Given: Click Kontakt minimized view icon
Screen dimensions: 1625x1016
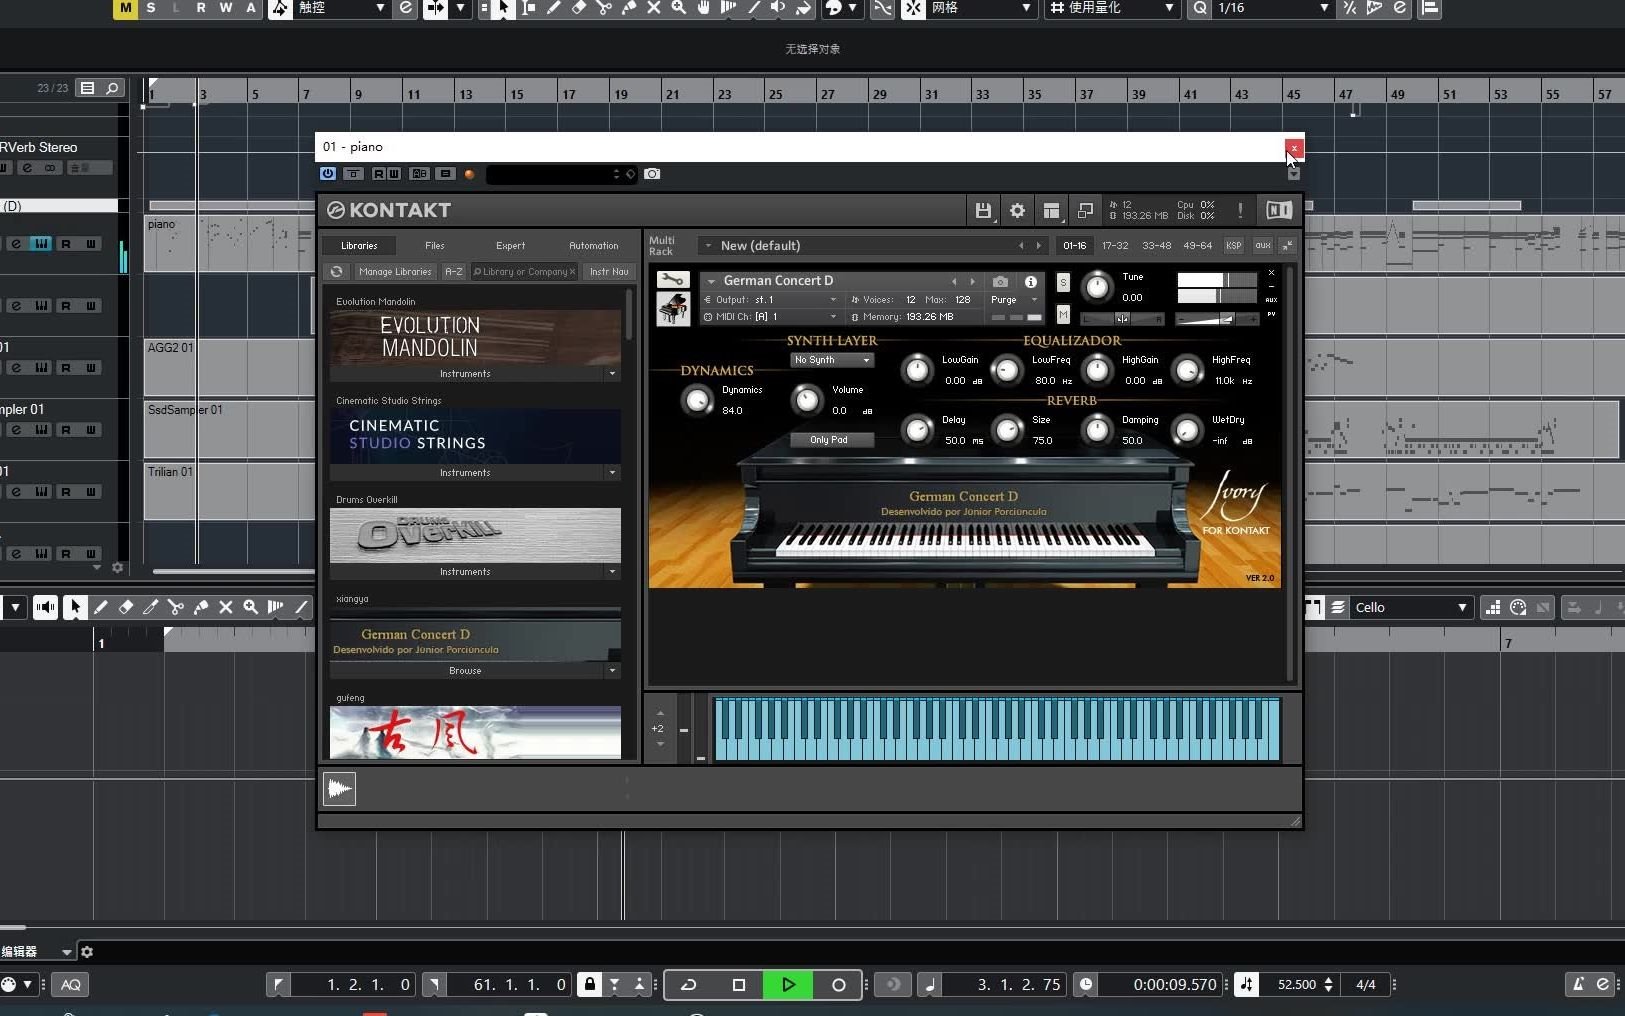Looking at the screenshot, I should click(x=1085, y=210).
